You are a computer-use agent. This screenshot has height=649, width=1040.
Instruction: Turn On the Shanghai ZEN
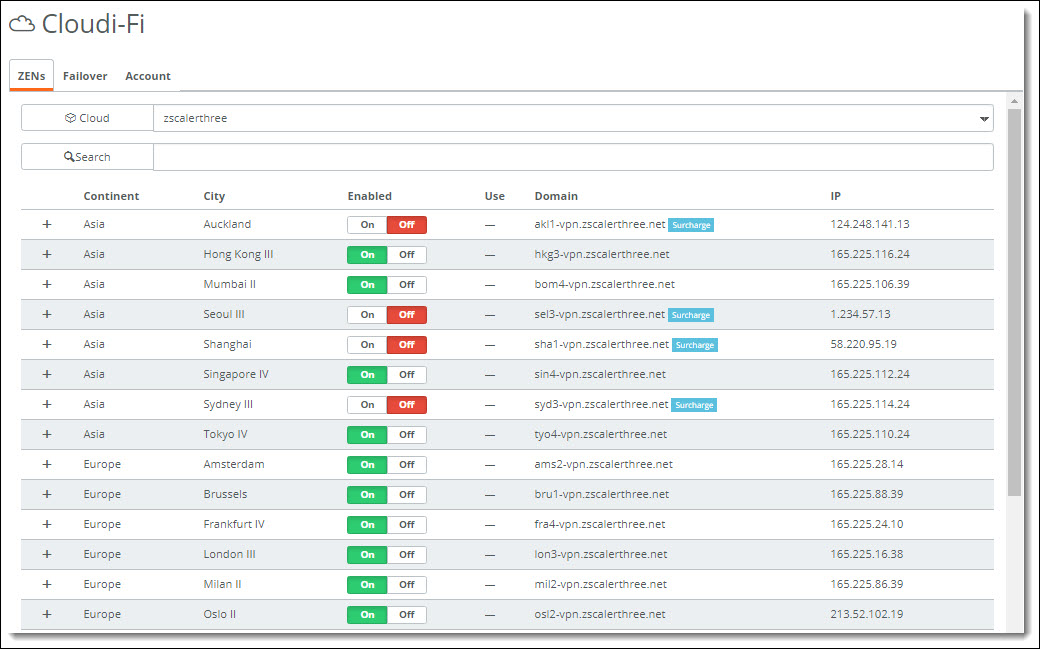(367, 345)
